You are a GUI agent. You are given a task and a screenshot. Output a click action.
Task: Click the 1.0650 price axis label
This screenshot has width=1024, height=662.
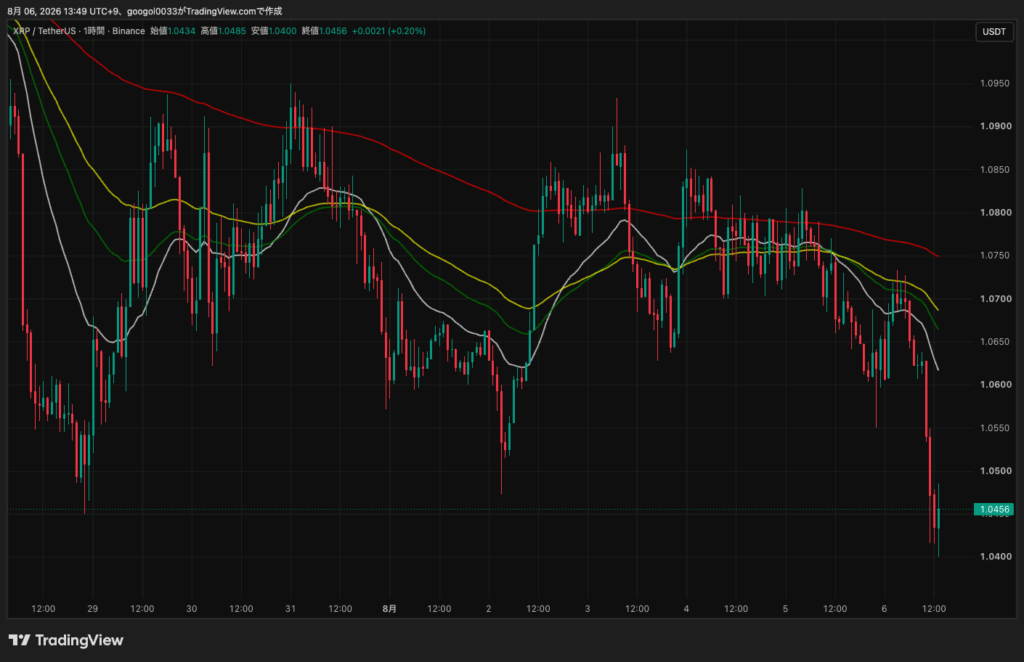click(995, 341)
